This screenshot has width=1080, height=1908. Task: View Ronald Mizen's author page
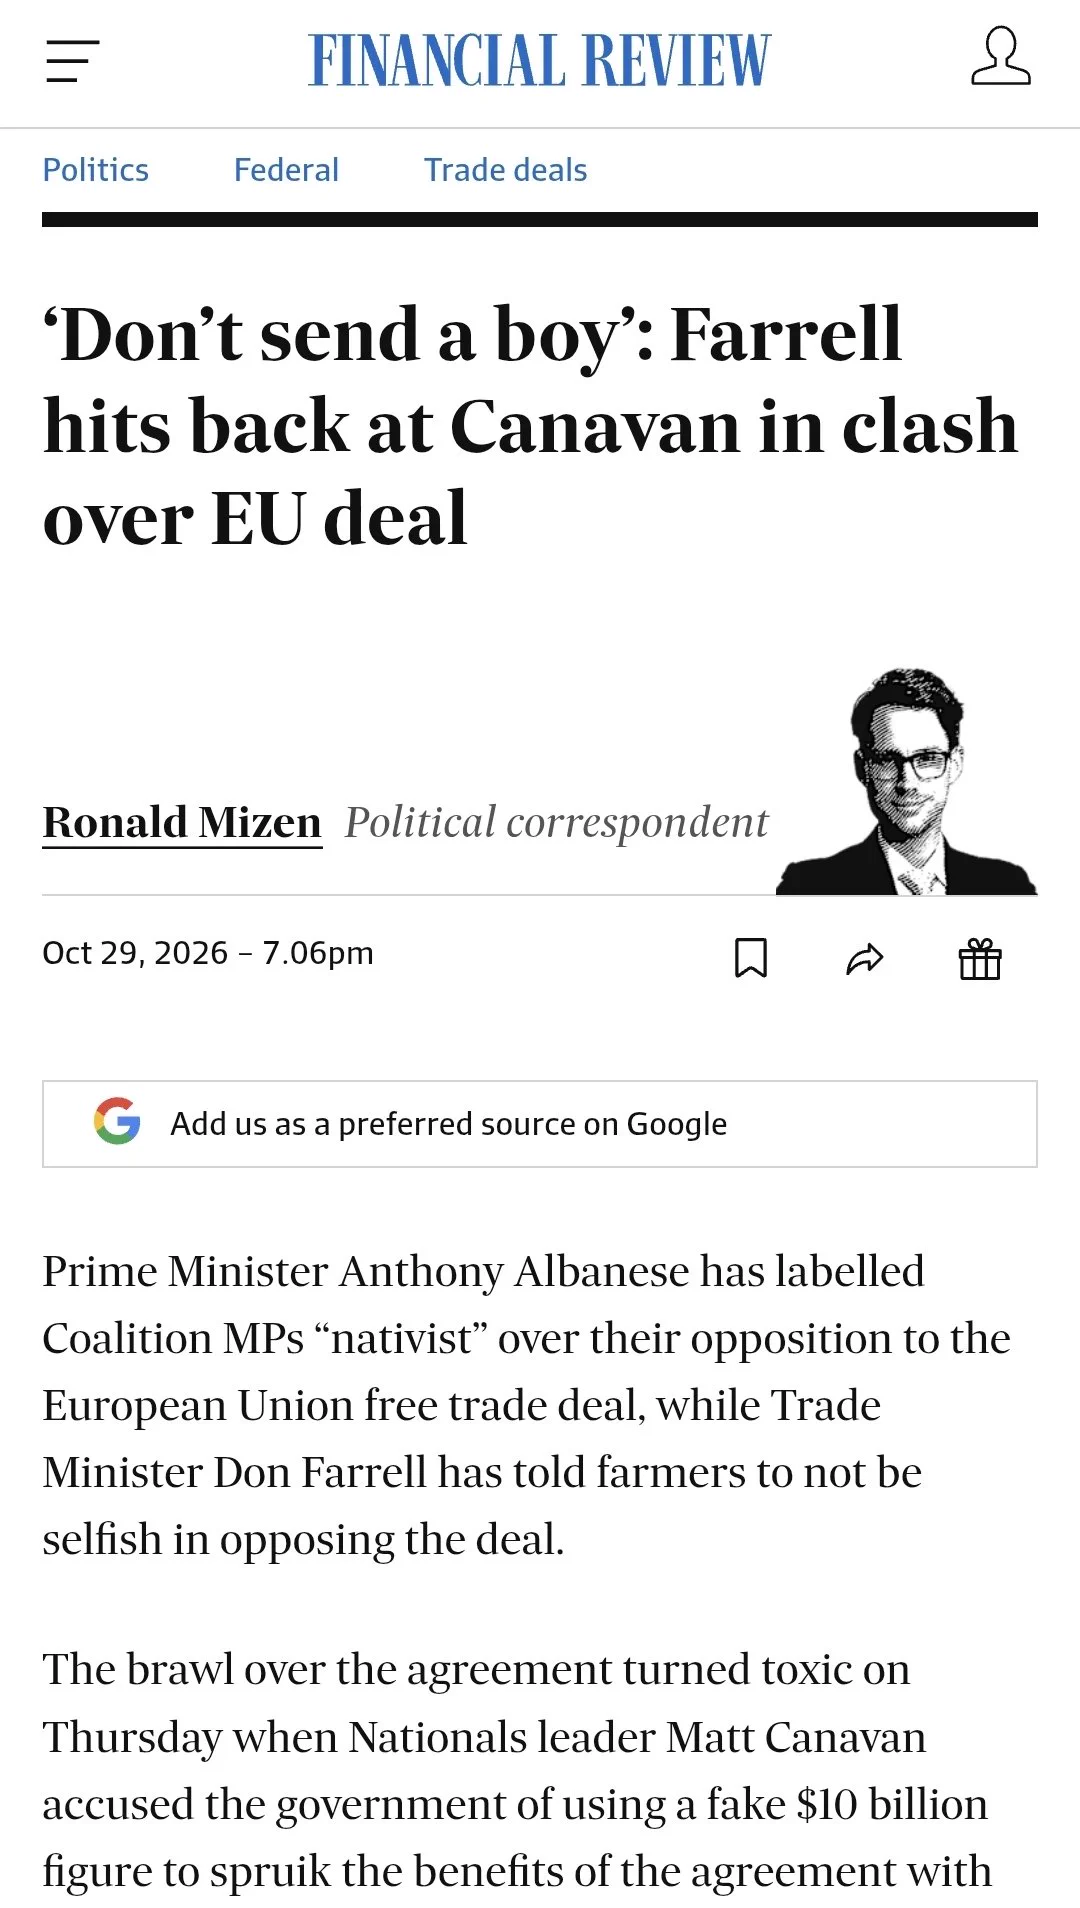pos(182,823)
